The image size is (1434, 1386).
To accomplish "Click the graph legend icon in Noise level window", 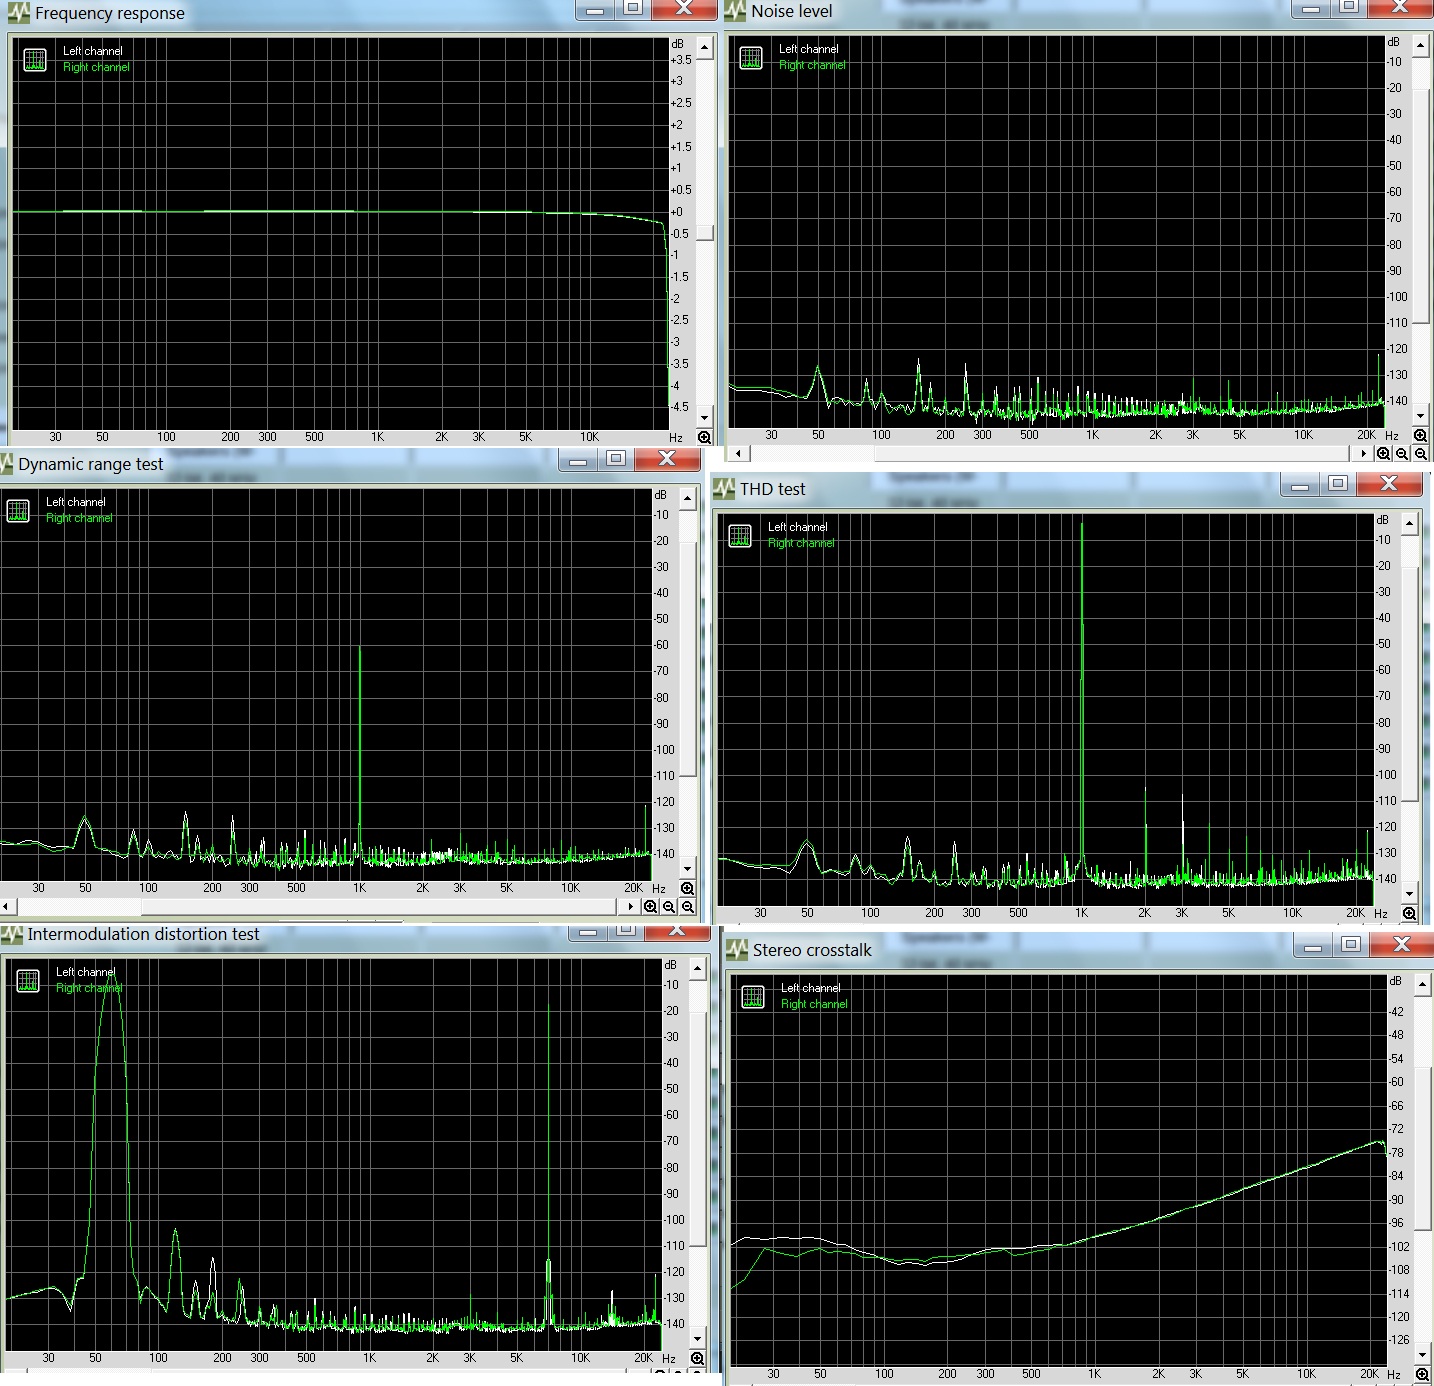I will click(x=751, y=58).
